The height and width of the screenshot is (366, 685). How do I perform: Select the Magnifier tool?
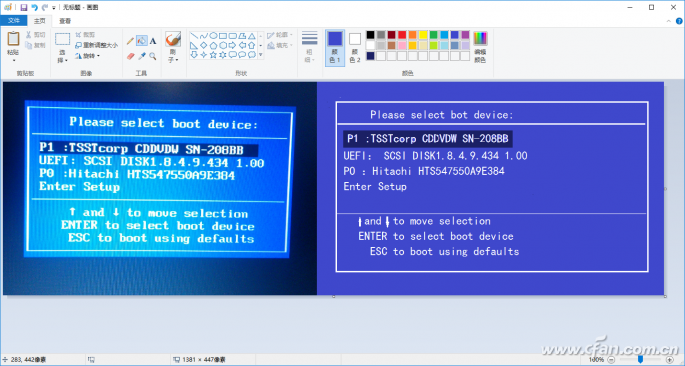[153, 56]
